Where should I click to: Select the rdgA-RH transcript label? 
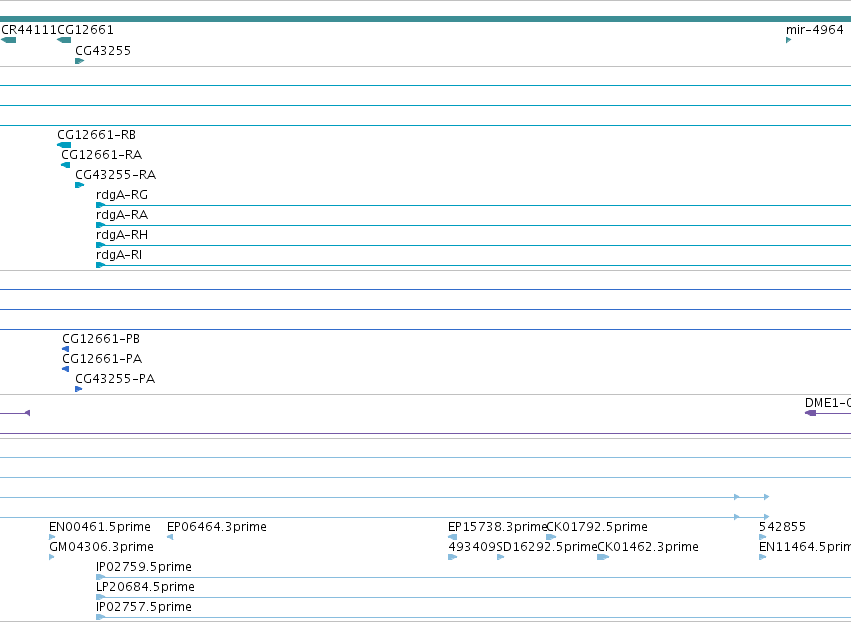(122, 235)
